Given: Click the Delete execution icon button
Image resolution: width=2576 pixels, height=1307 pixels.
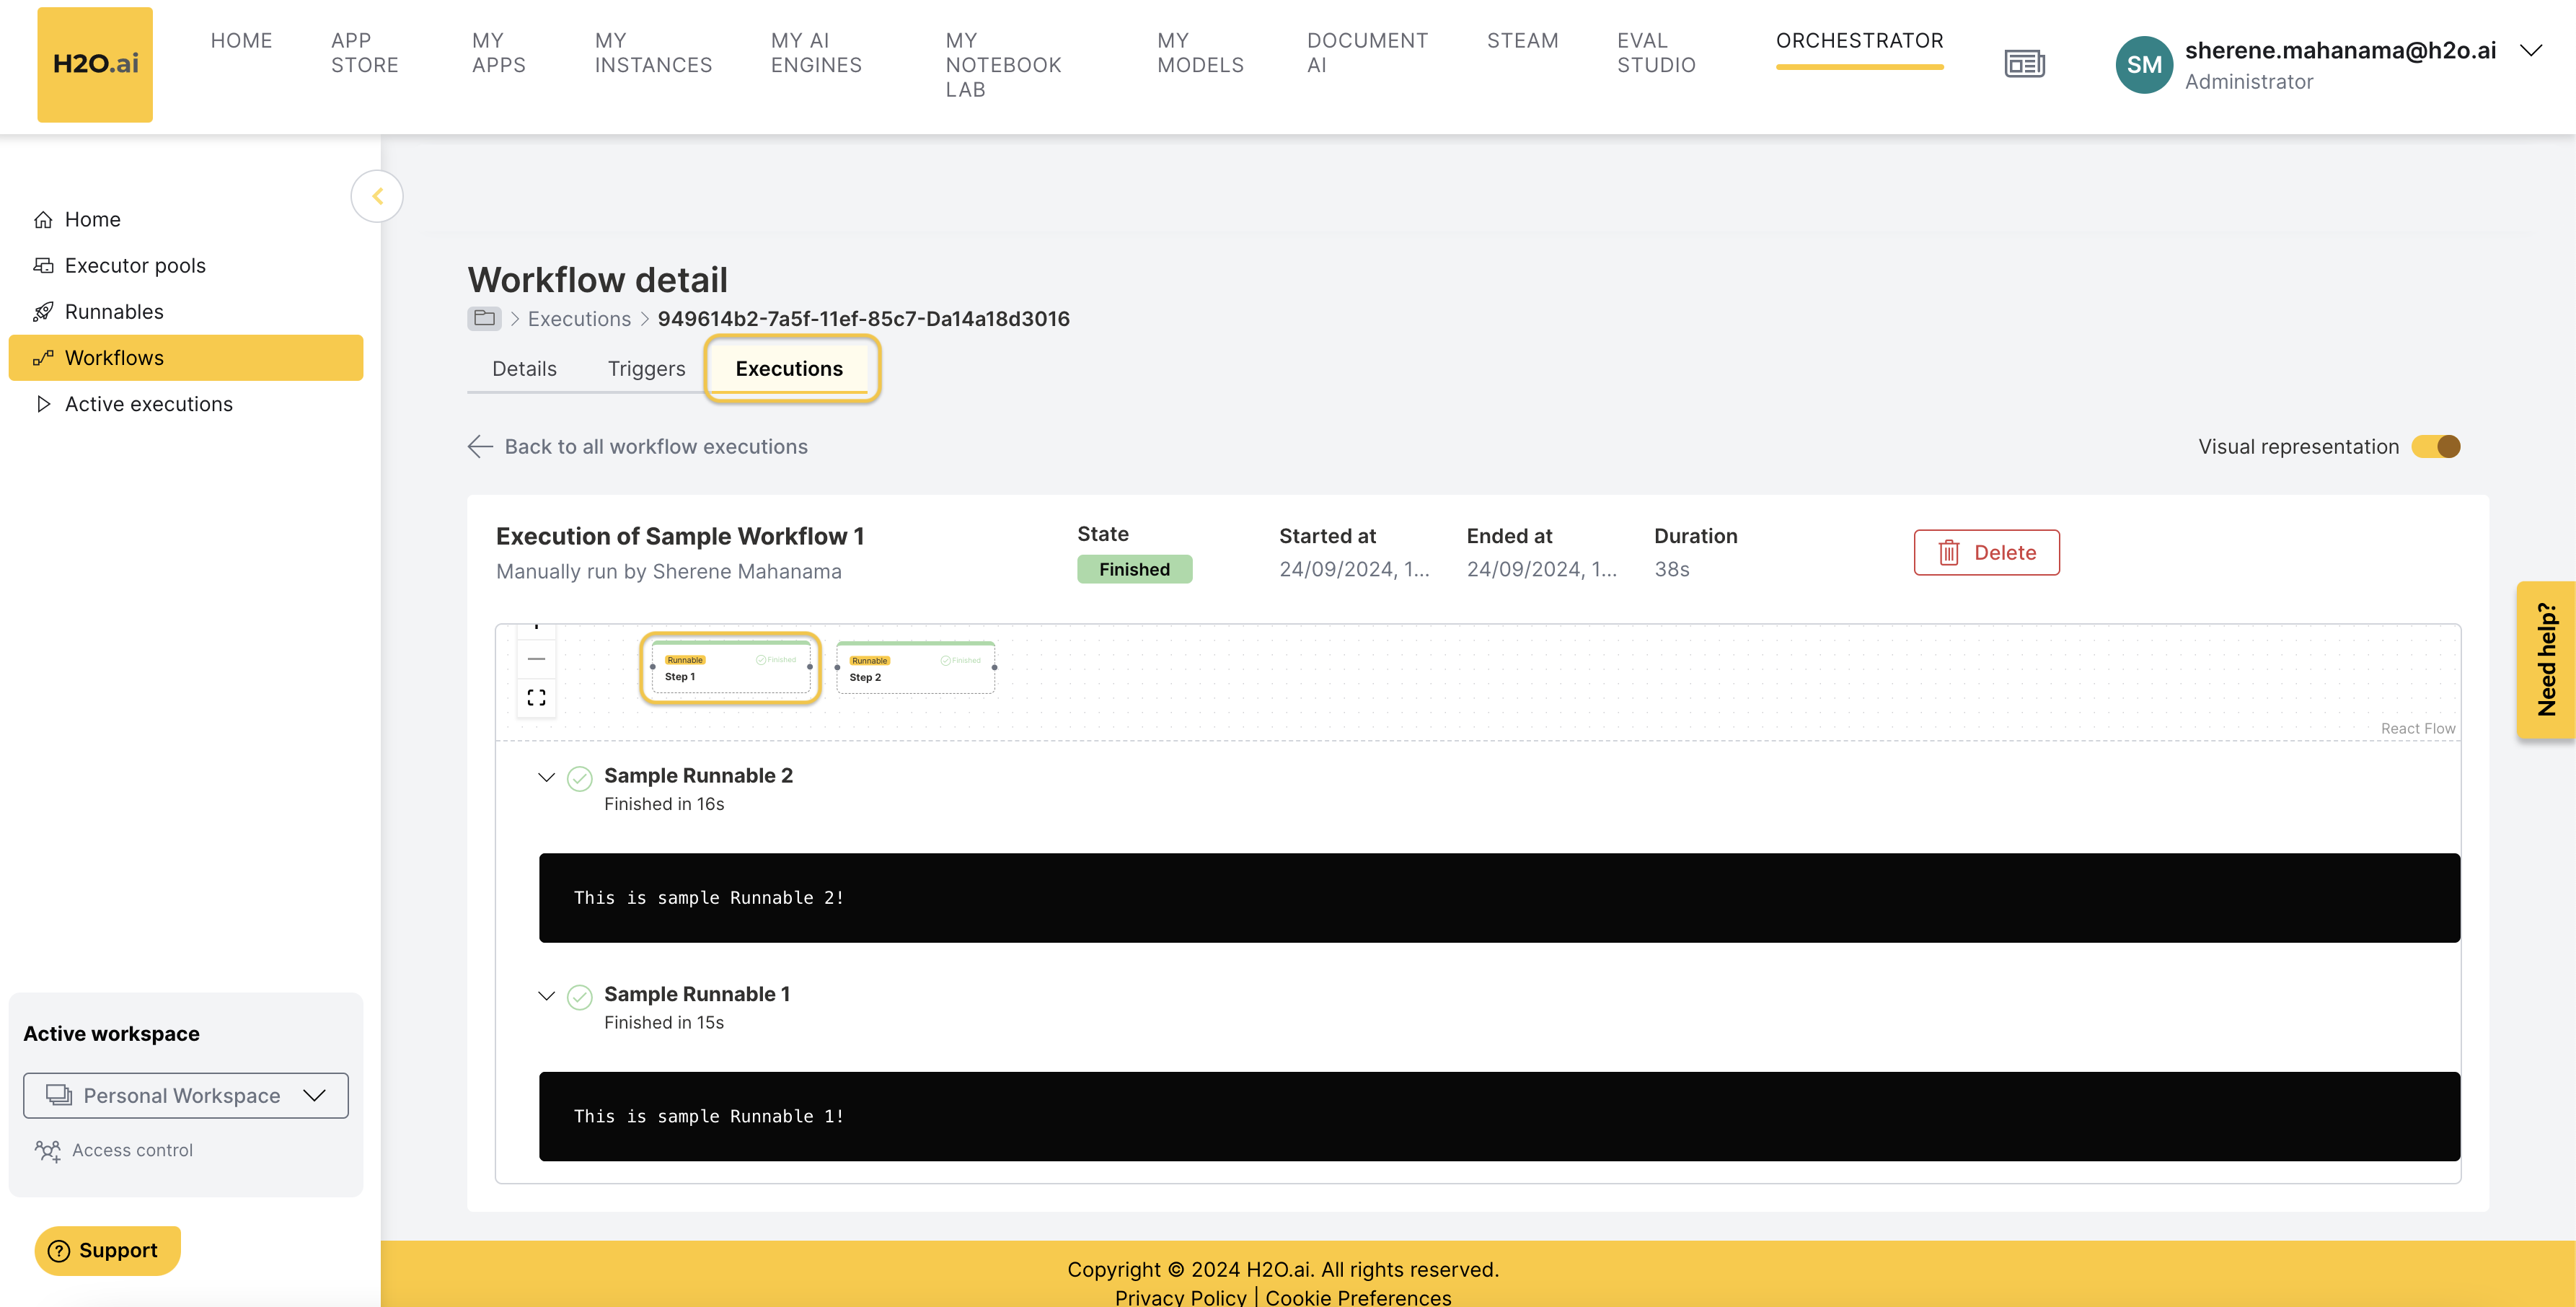Looking at the screenshot, I should pos(1946,552).
